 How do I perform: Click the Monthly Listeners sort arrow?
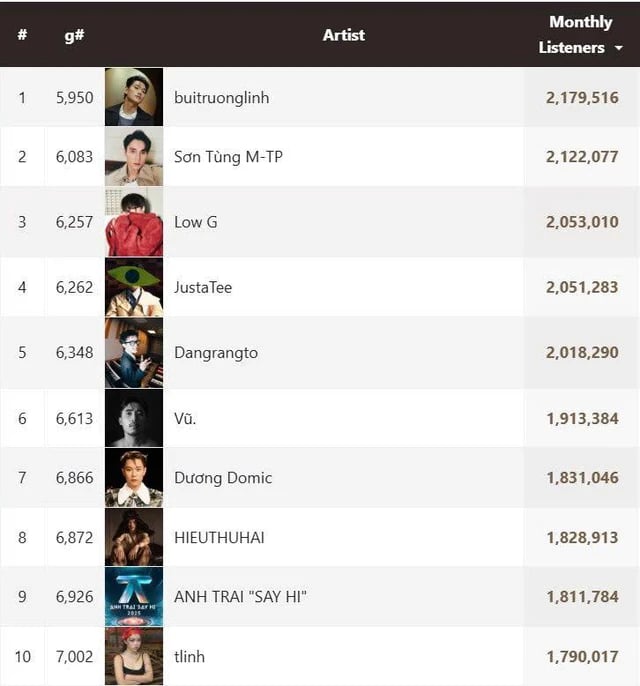(619, 48)
